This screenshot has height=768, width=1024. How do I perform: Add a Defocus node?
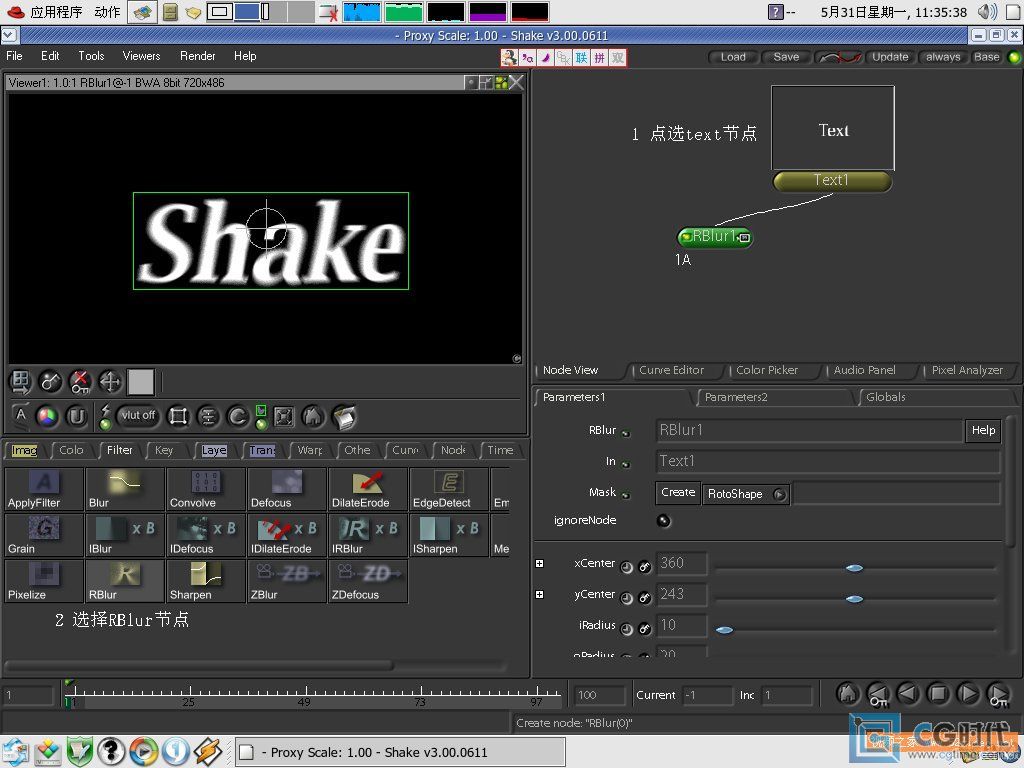coord(287,489)
